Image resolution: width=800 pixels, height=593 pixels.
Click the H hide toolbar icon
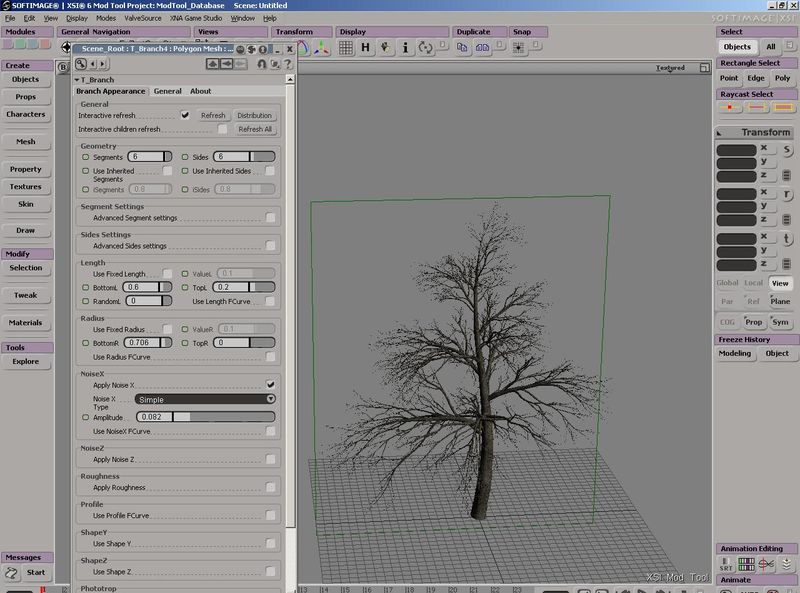[363, 49]
